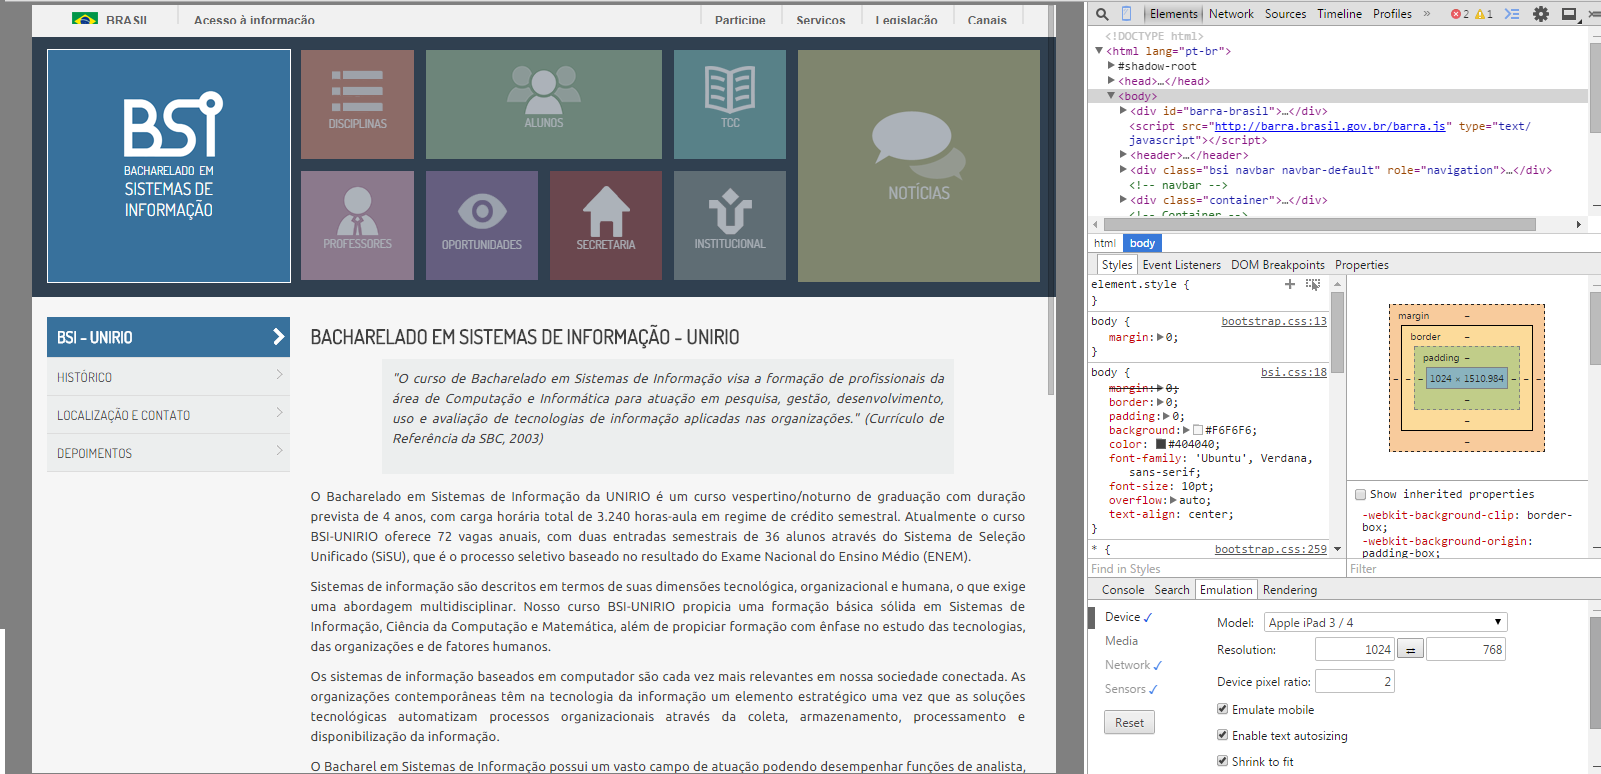Open the bootstrap.css:13 source link

(x=1274, y=321)
